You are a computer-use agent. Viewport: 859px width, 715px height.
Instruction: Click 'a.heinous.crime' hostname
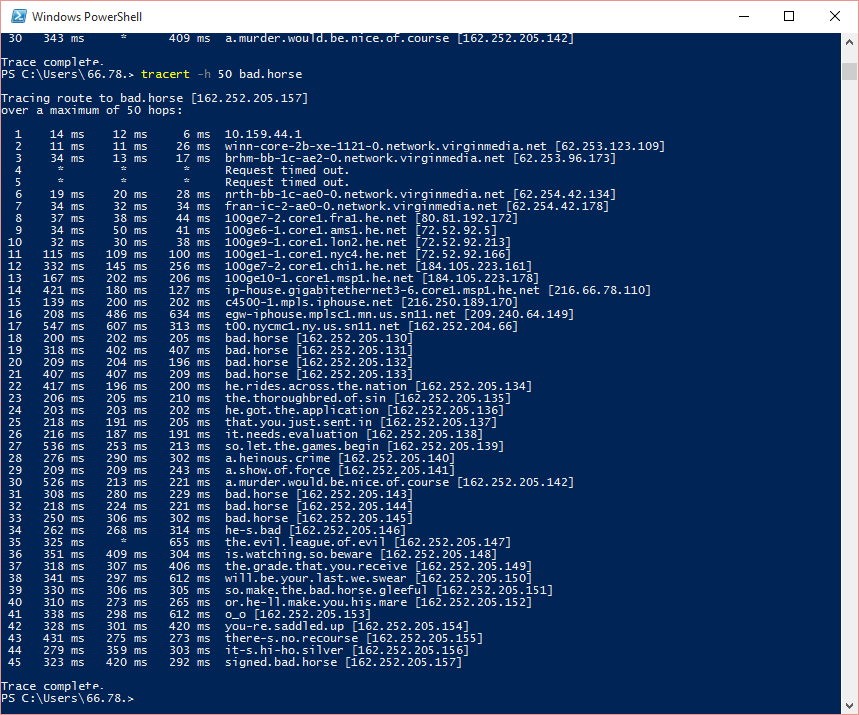tap(277, 460)
